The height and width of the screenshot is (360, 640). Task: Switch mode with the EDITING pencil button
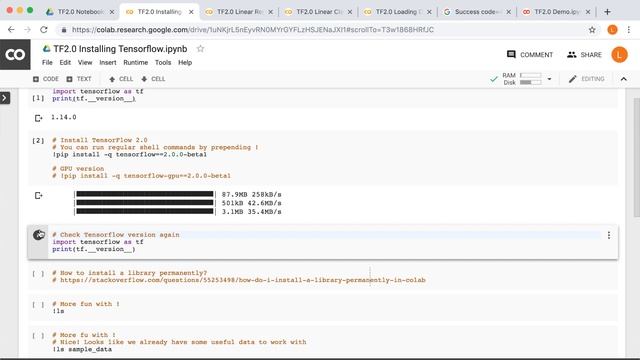coord(587,79)
